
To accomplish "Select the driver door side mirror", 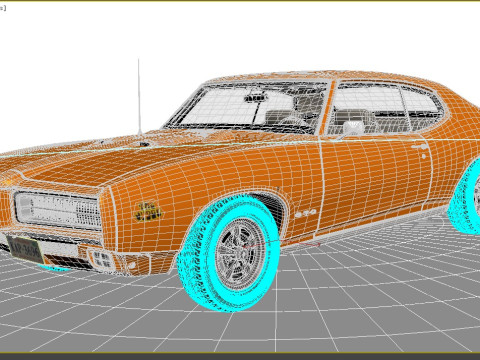I will click(354, 128).
